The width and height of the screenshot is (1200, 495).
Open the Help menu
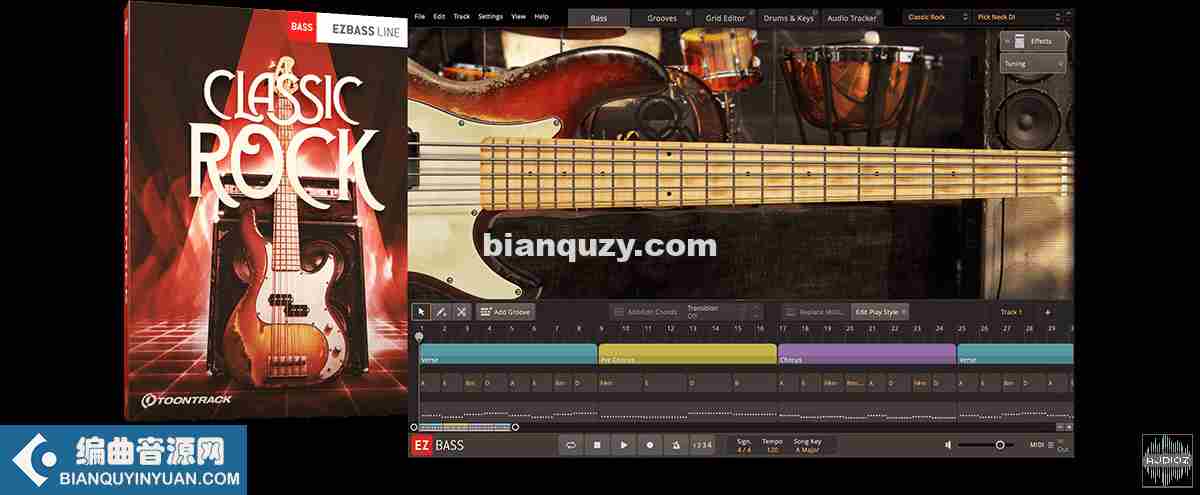[541, 17]
